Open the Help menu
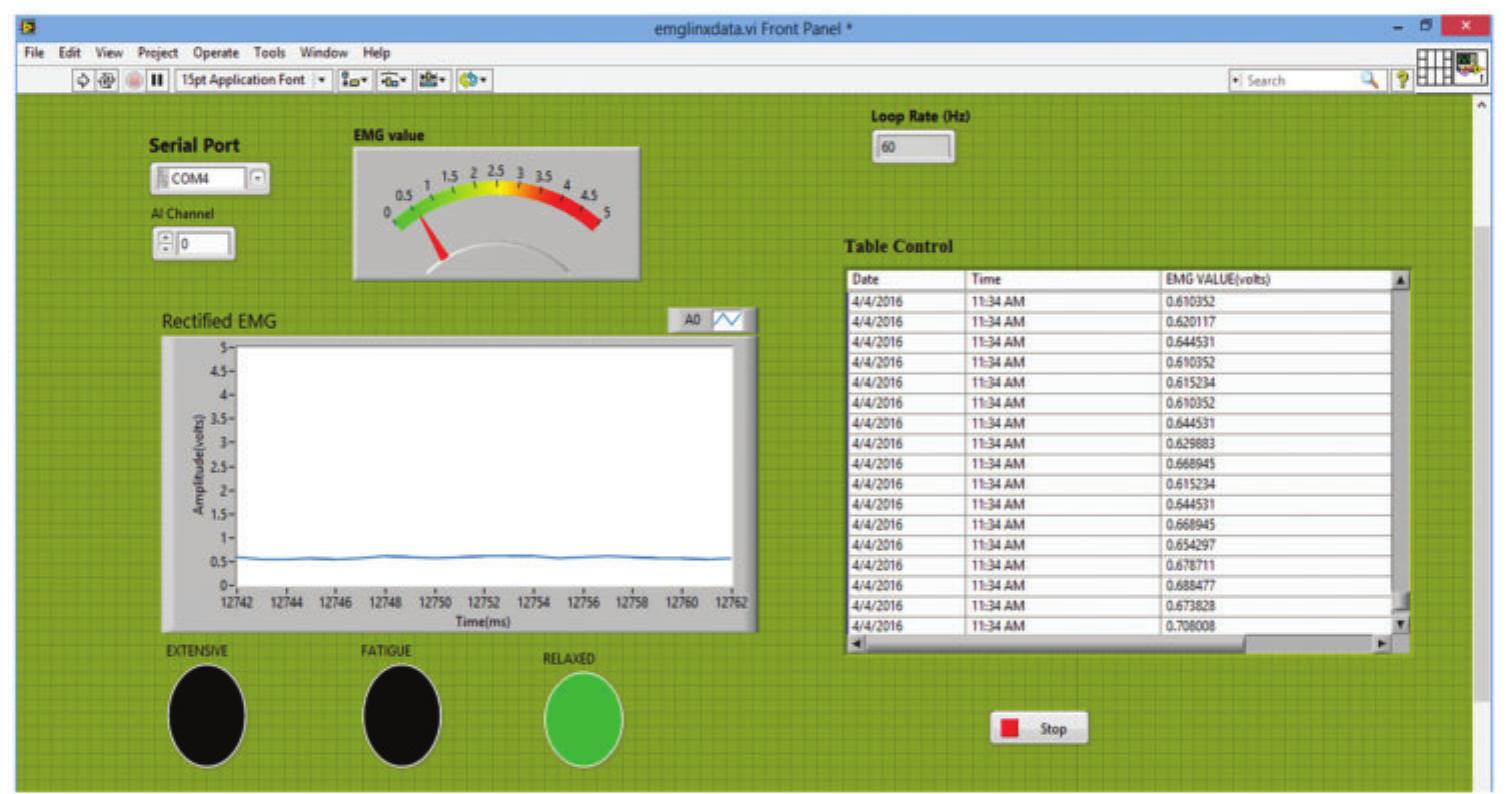 (x=376, y=53)
